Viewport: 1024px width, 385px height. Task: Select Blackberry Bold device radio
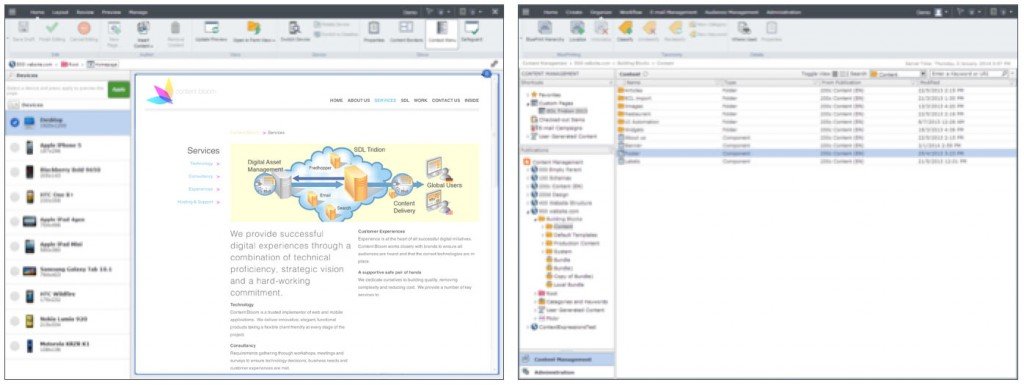14,172
